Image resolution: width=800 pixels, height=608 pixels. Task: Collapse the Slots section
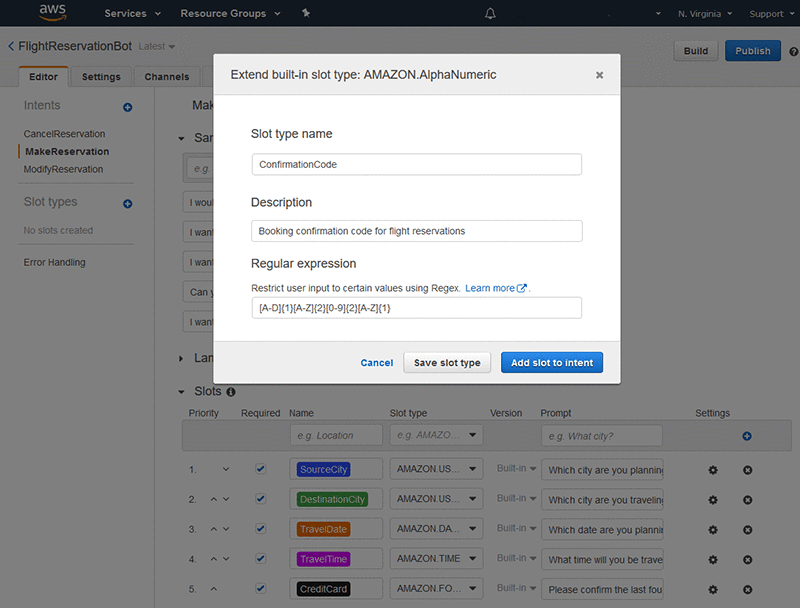pos(181,392)
